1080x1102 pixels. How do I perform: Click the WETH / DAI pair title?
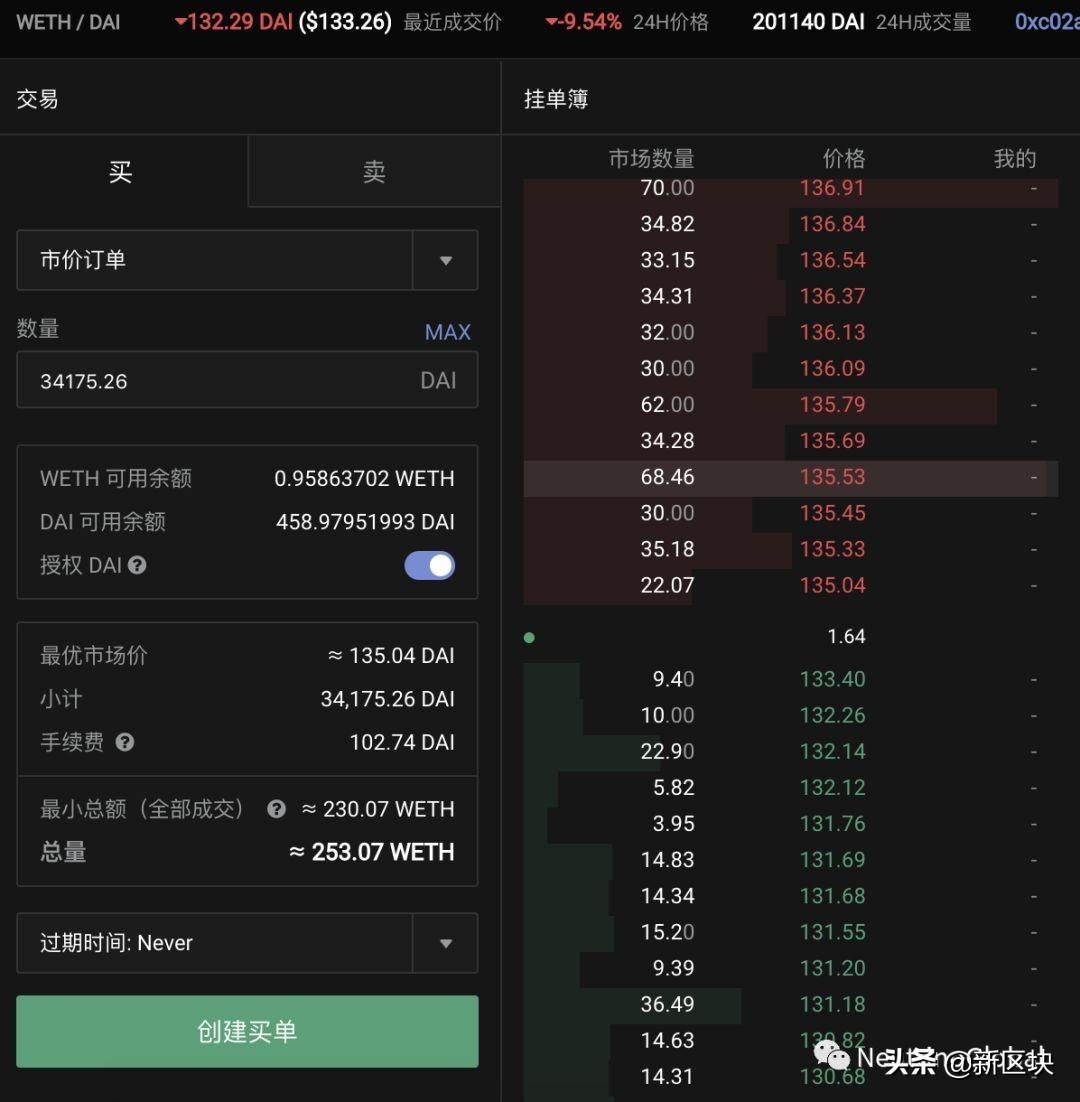(x=68, y=22)
